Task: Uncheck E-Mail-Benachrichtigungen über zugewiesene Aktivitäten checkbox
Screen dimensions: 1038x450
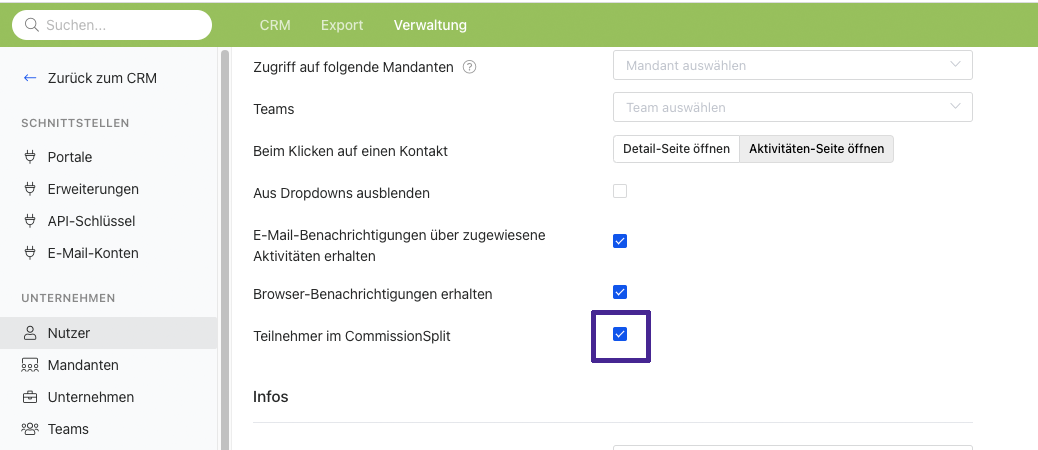Action: tap(620, 241)
